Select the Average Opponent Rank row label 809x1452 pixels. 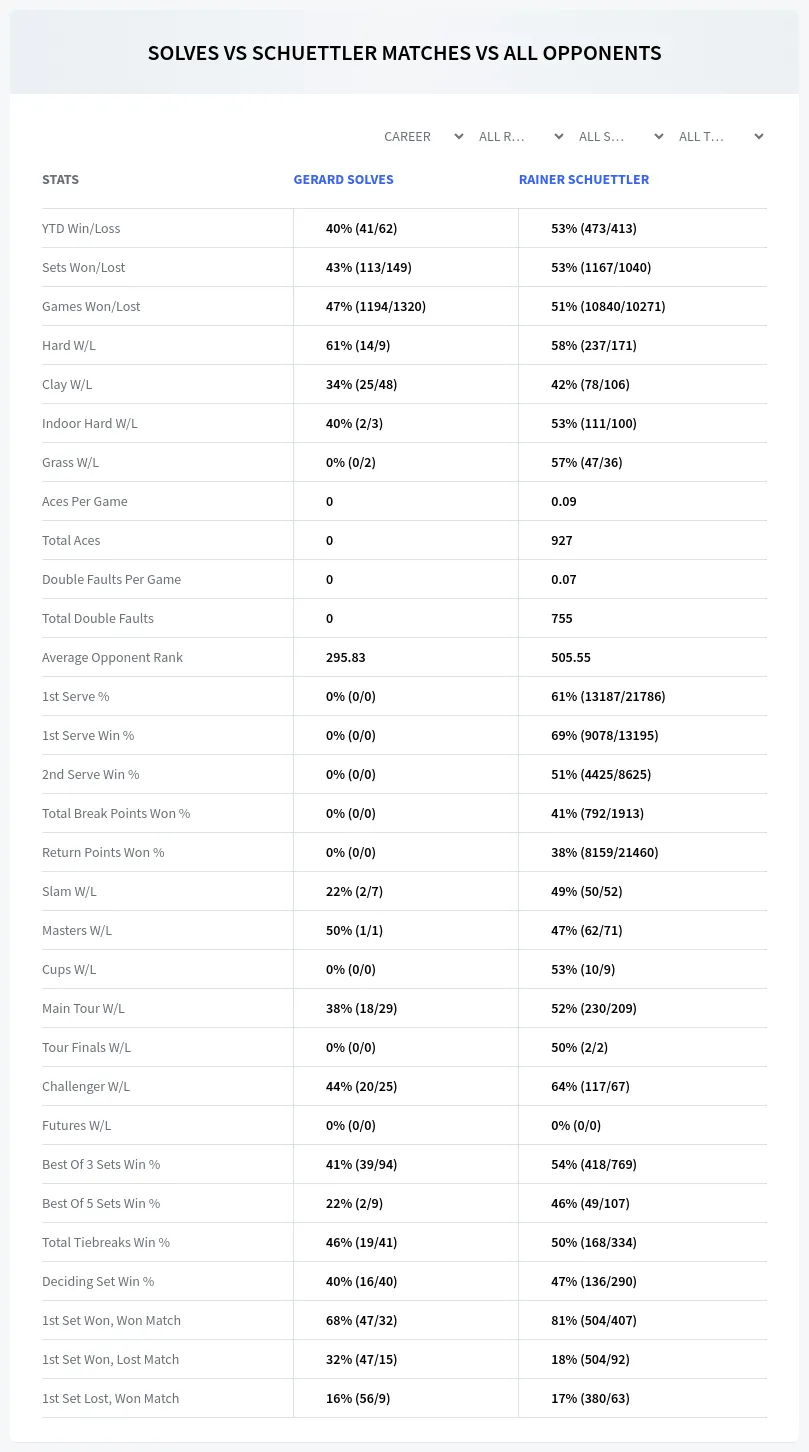[112, 657]
